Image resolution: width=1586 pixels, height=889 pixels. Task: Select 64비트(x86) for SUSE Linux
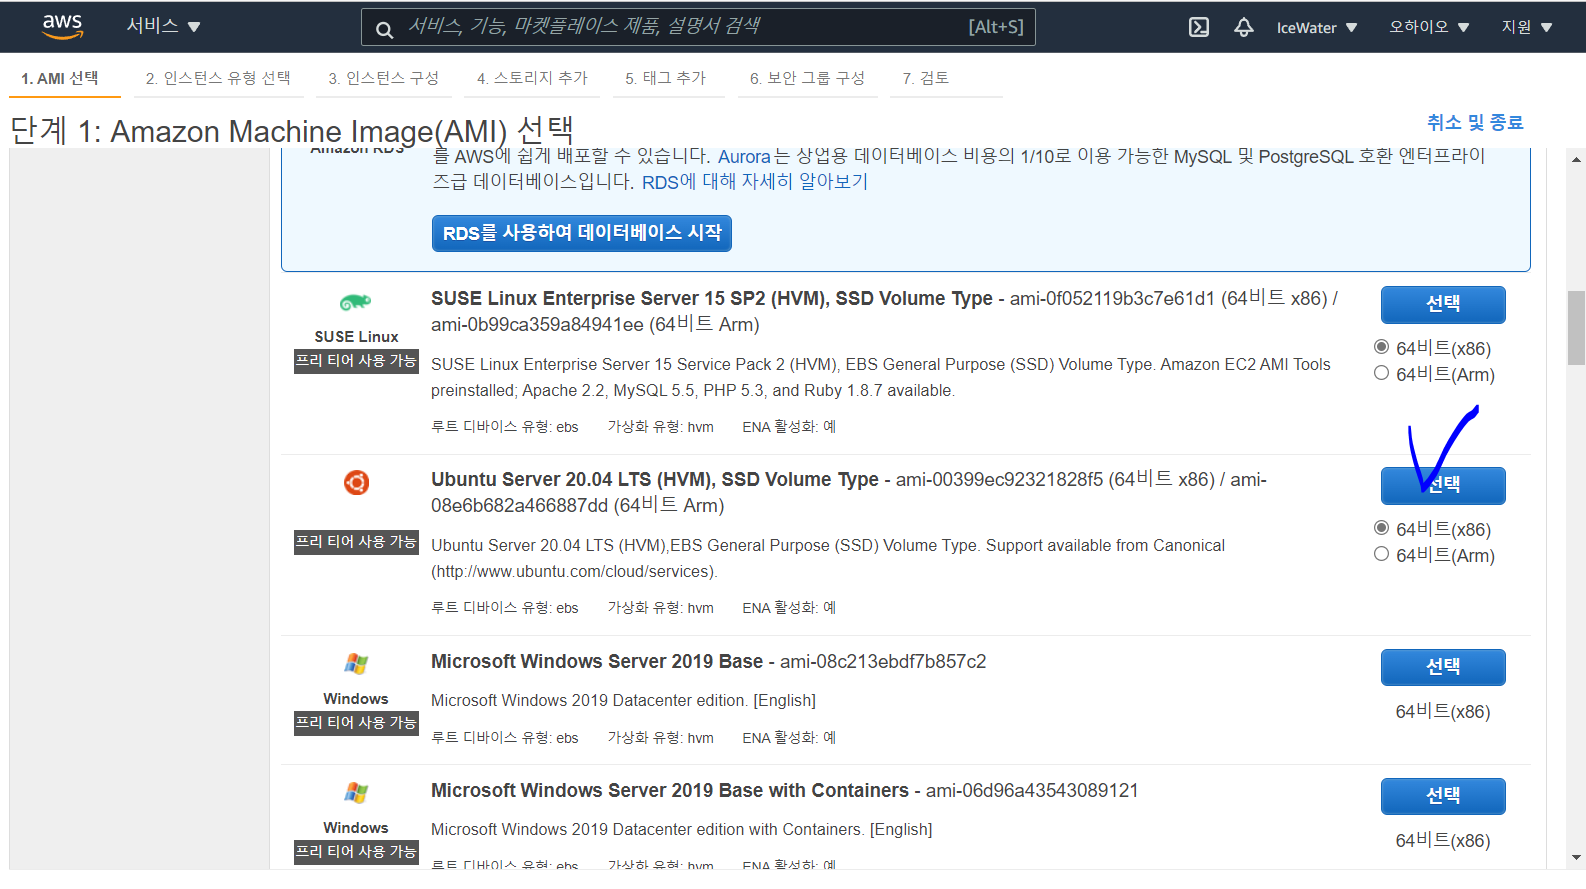point(1381,347)
